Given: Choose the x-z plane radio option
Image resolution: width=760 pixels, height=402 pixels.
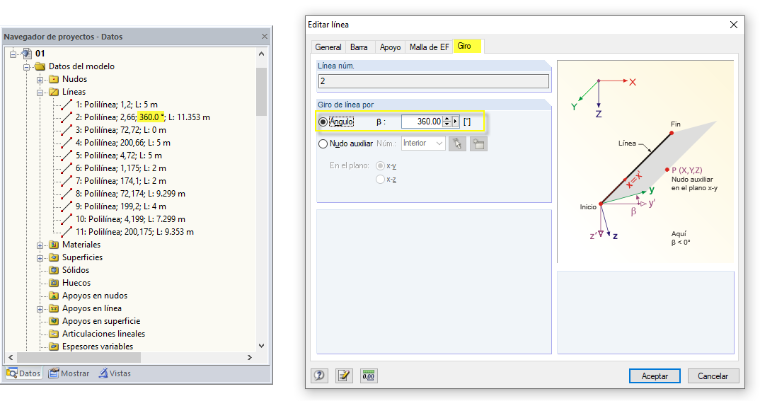Looking at the screenshot, I should 380,179.
